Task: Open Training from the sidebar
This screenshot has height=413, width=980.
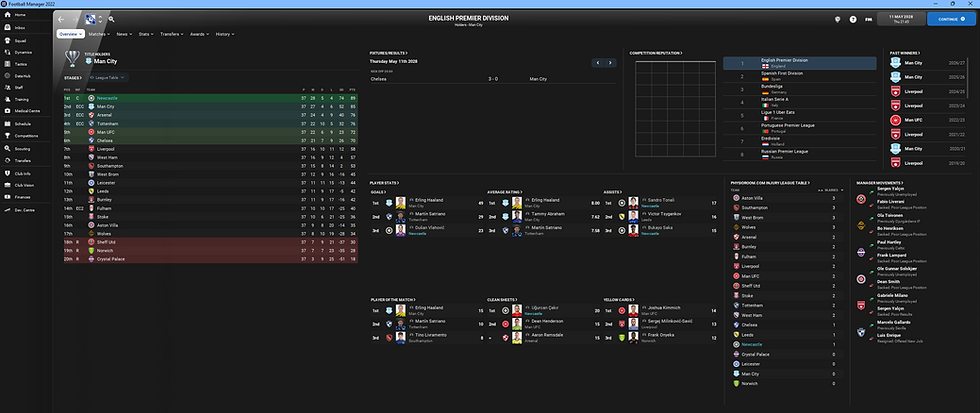Action: 19,99
